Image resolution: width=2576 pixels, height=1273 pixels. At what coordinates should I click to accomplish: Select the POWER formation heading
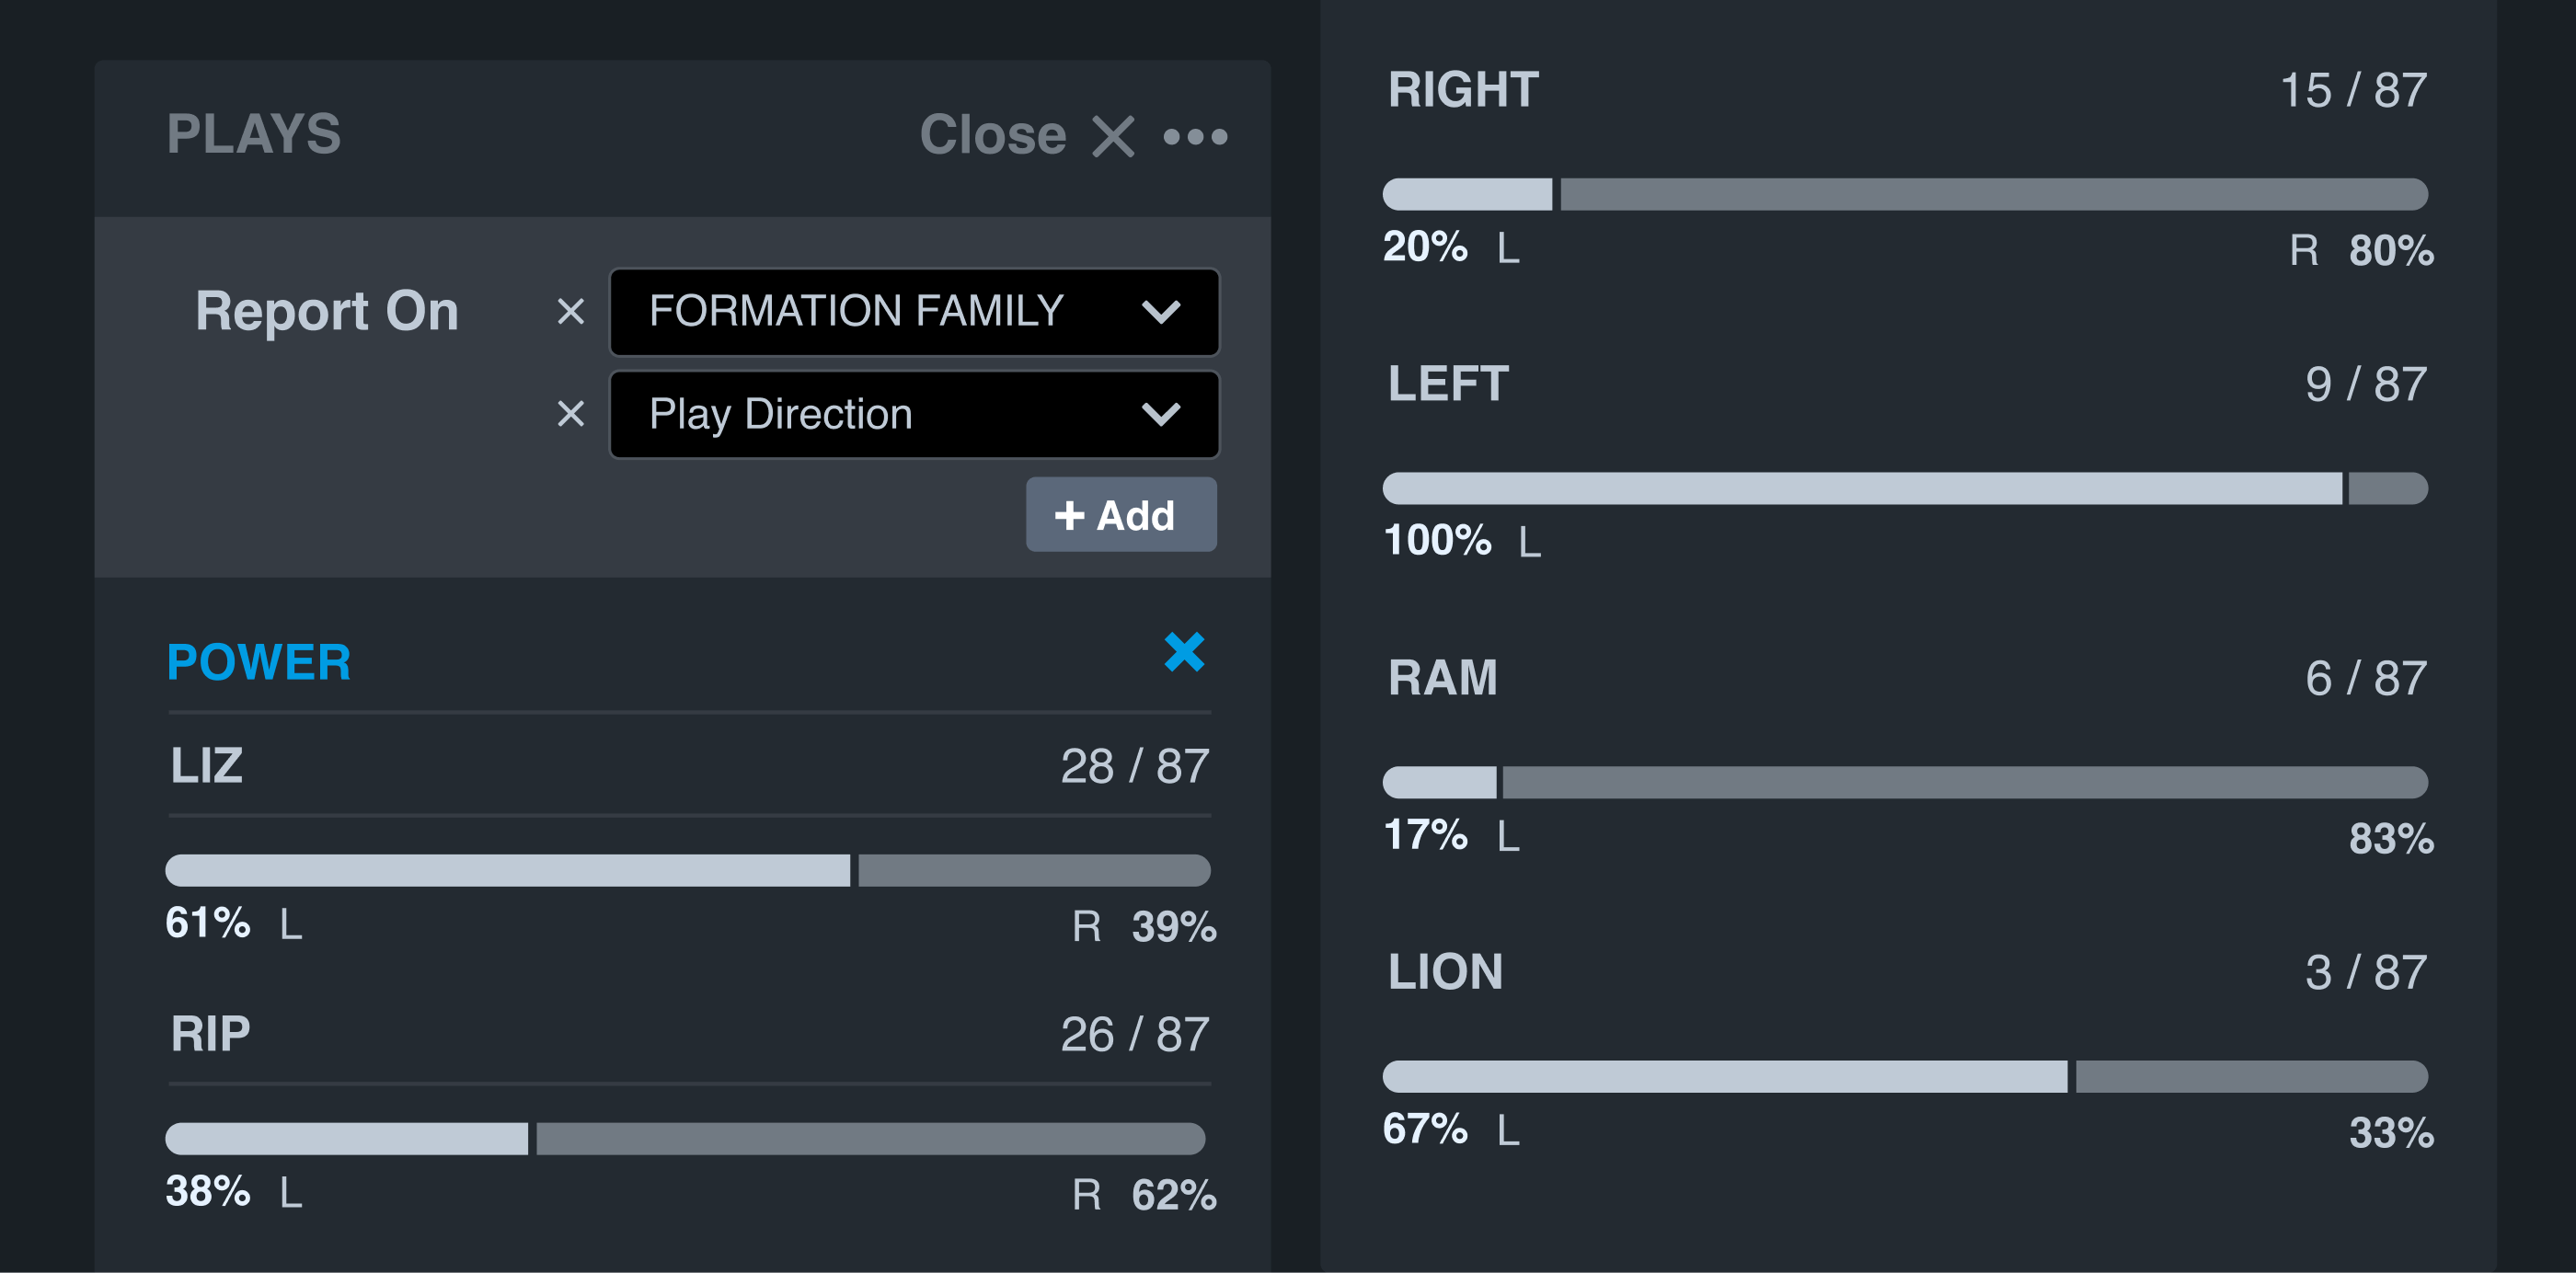click(x=259, y=662)
